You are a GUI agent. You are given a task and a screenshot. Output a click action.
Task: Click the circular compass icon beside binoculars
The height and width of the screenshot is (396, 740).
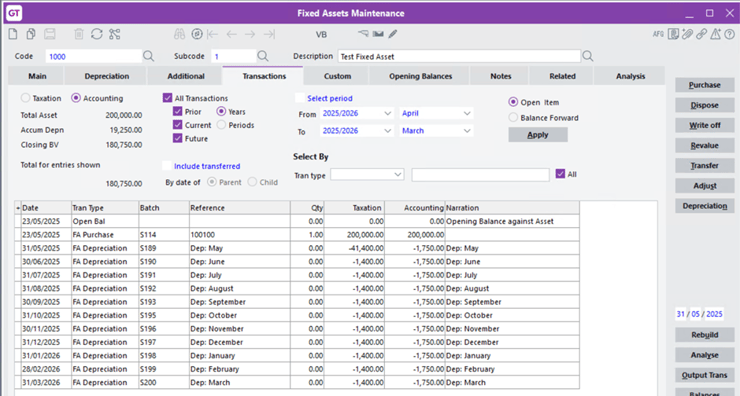(197, 34)
